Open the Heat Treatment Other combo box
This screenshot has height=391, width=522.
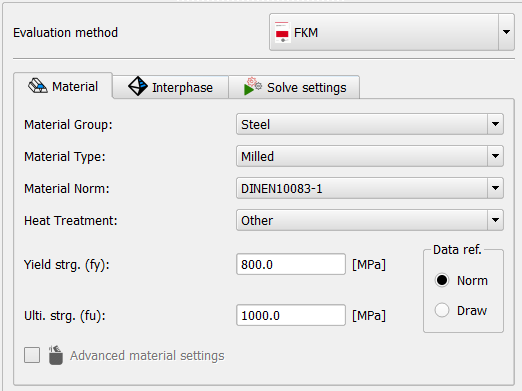click(x=370, y=220)
